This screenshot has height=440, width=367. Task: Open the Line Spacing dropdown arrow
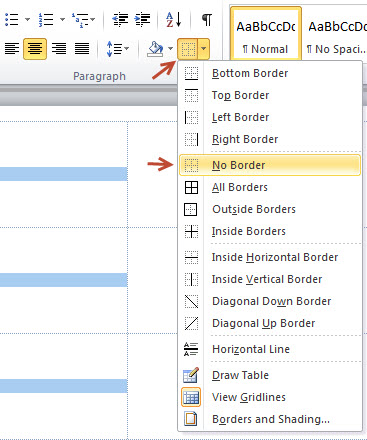(126, 49)
